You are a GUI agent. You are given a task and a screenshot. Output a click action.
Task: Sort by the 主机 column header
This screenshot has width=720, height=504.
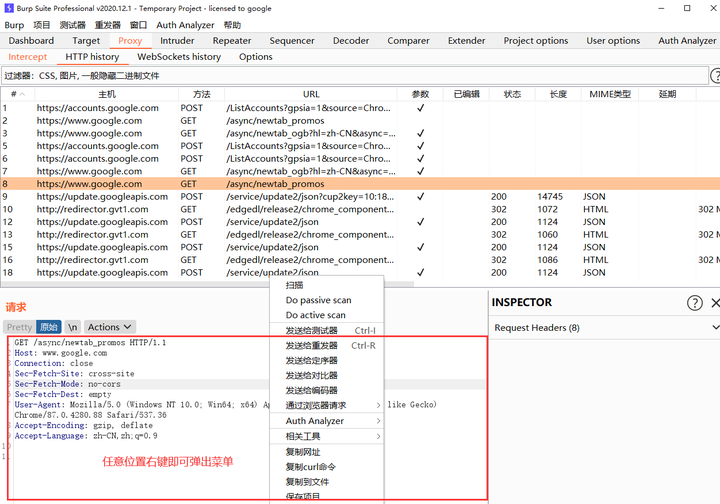click(x=107, y=94)
